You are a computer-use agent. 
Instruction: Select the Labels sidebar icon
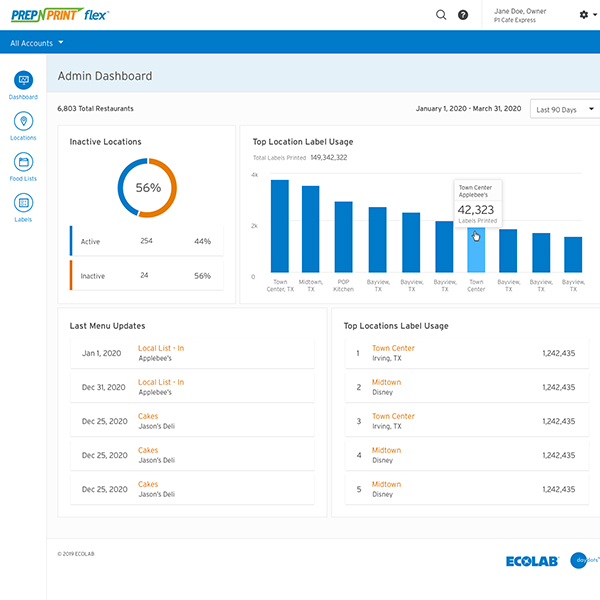coord(23,203)
